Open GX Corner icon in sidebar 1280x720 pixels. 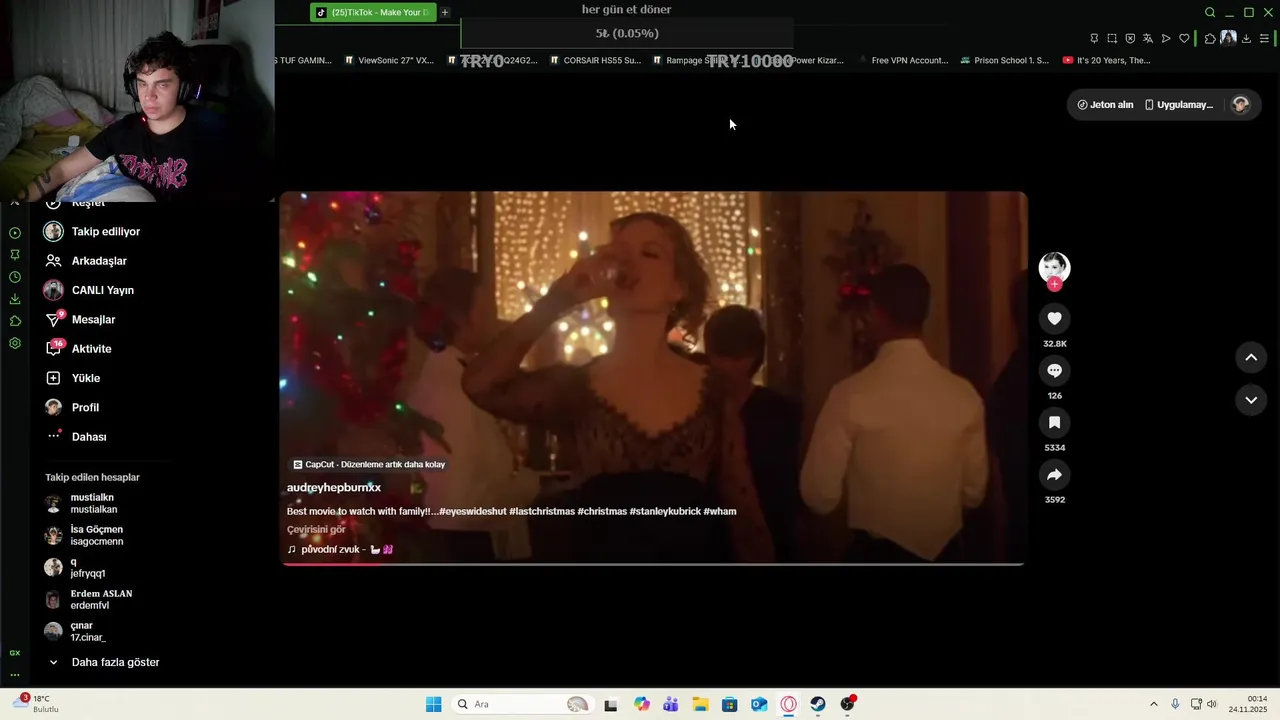click(x=15, y=653)
